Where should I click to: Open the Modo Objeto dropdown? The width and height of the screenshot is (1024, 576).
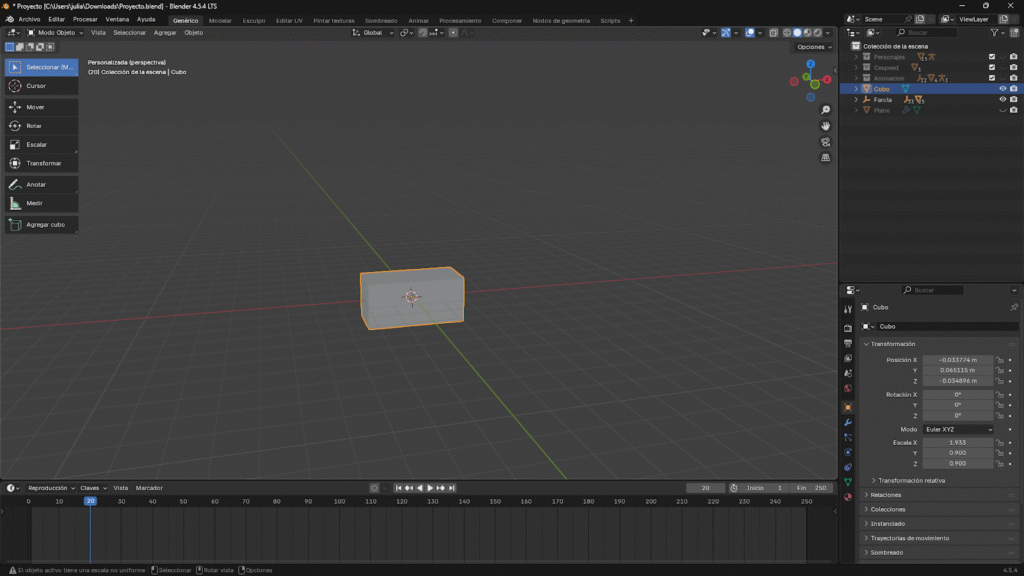(x=58, y=32)
